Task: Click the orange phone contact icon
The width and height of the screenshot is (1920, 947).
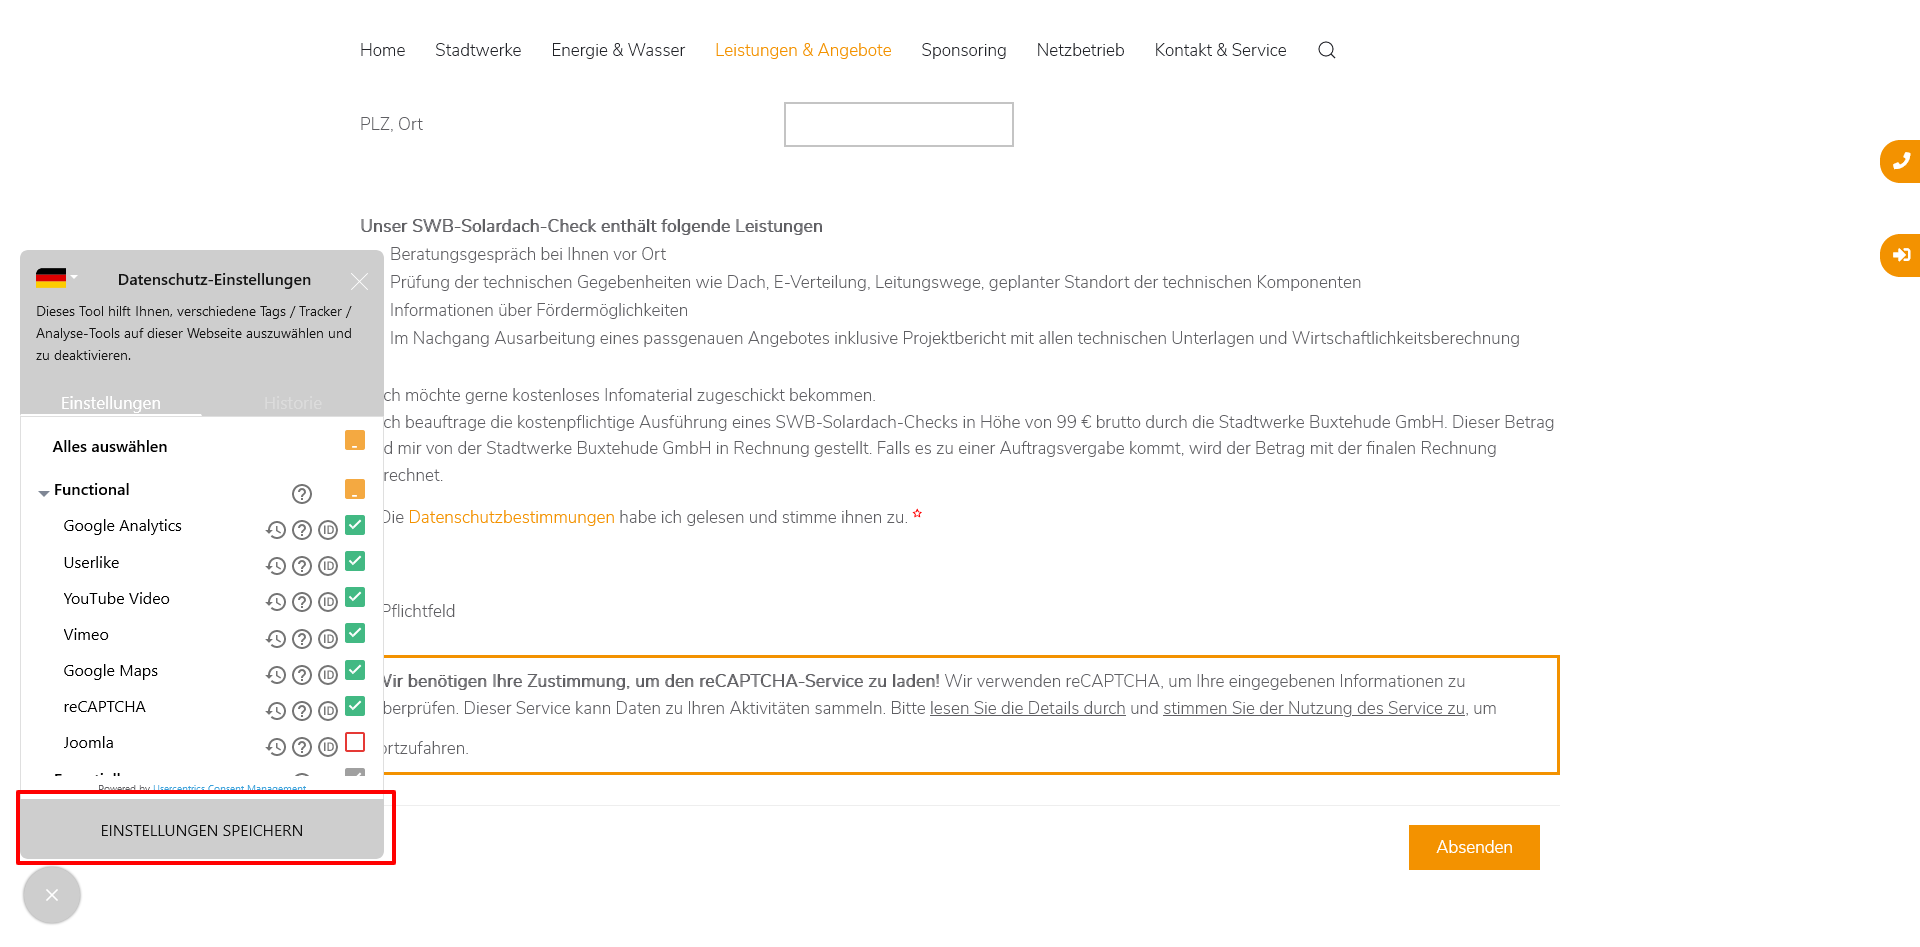Action: point(1900,161)
